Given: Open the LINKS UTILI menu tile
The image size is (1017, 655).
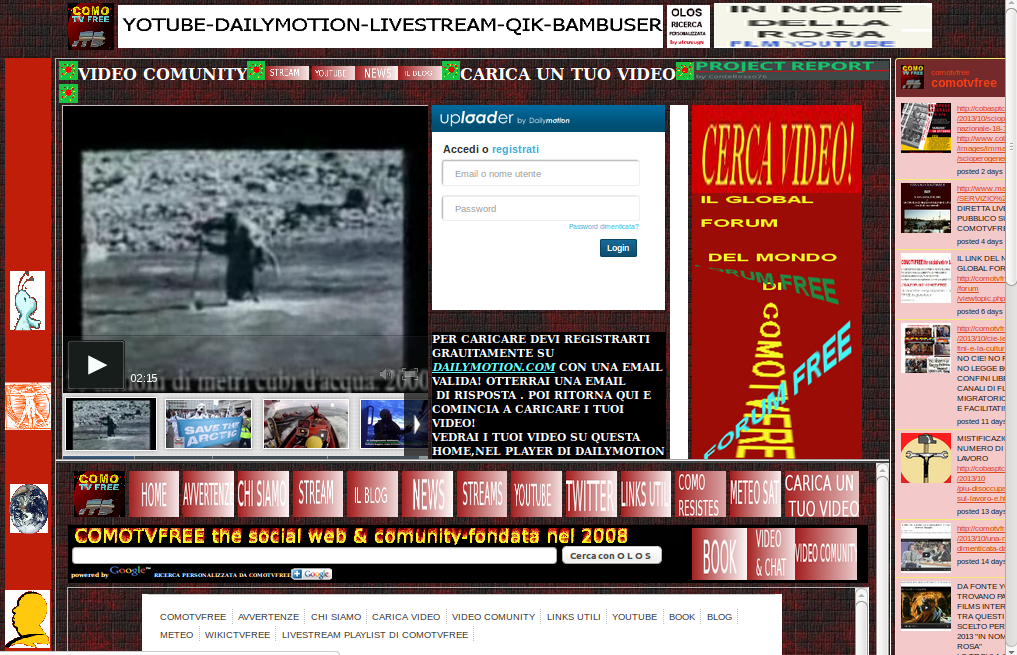Looking at the screenshot, I should (645, 494).
